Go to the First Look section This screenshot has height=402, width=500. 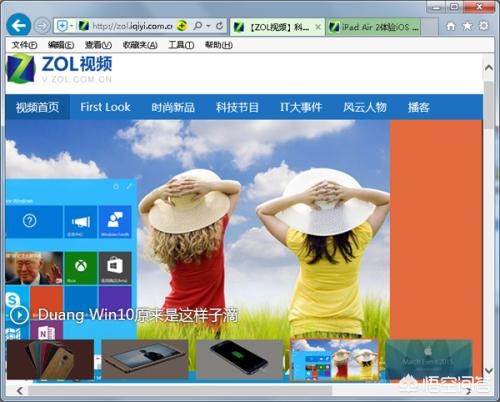pyautogui.click(x=105, y=107)
